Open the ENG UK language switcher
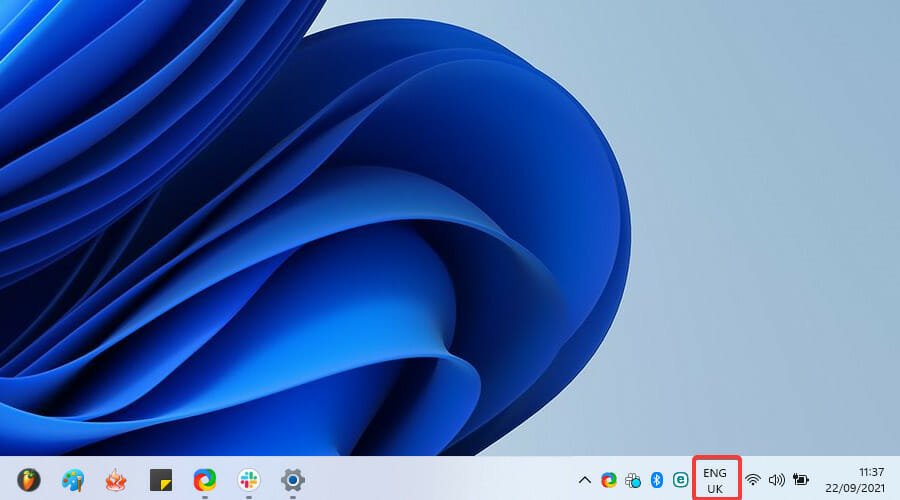The width and height of the screenshot is (900, 500). click(715, 480)
